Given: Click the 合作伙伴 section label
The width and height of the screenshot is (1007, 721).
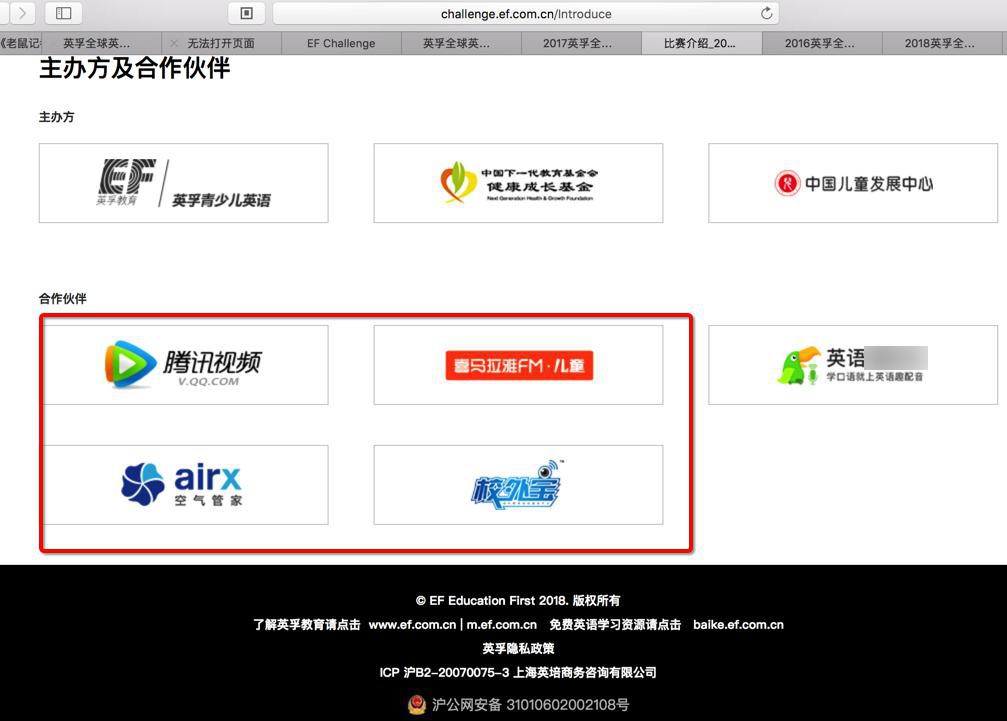Looking at the screenshot, I should (62, 299).
